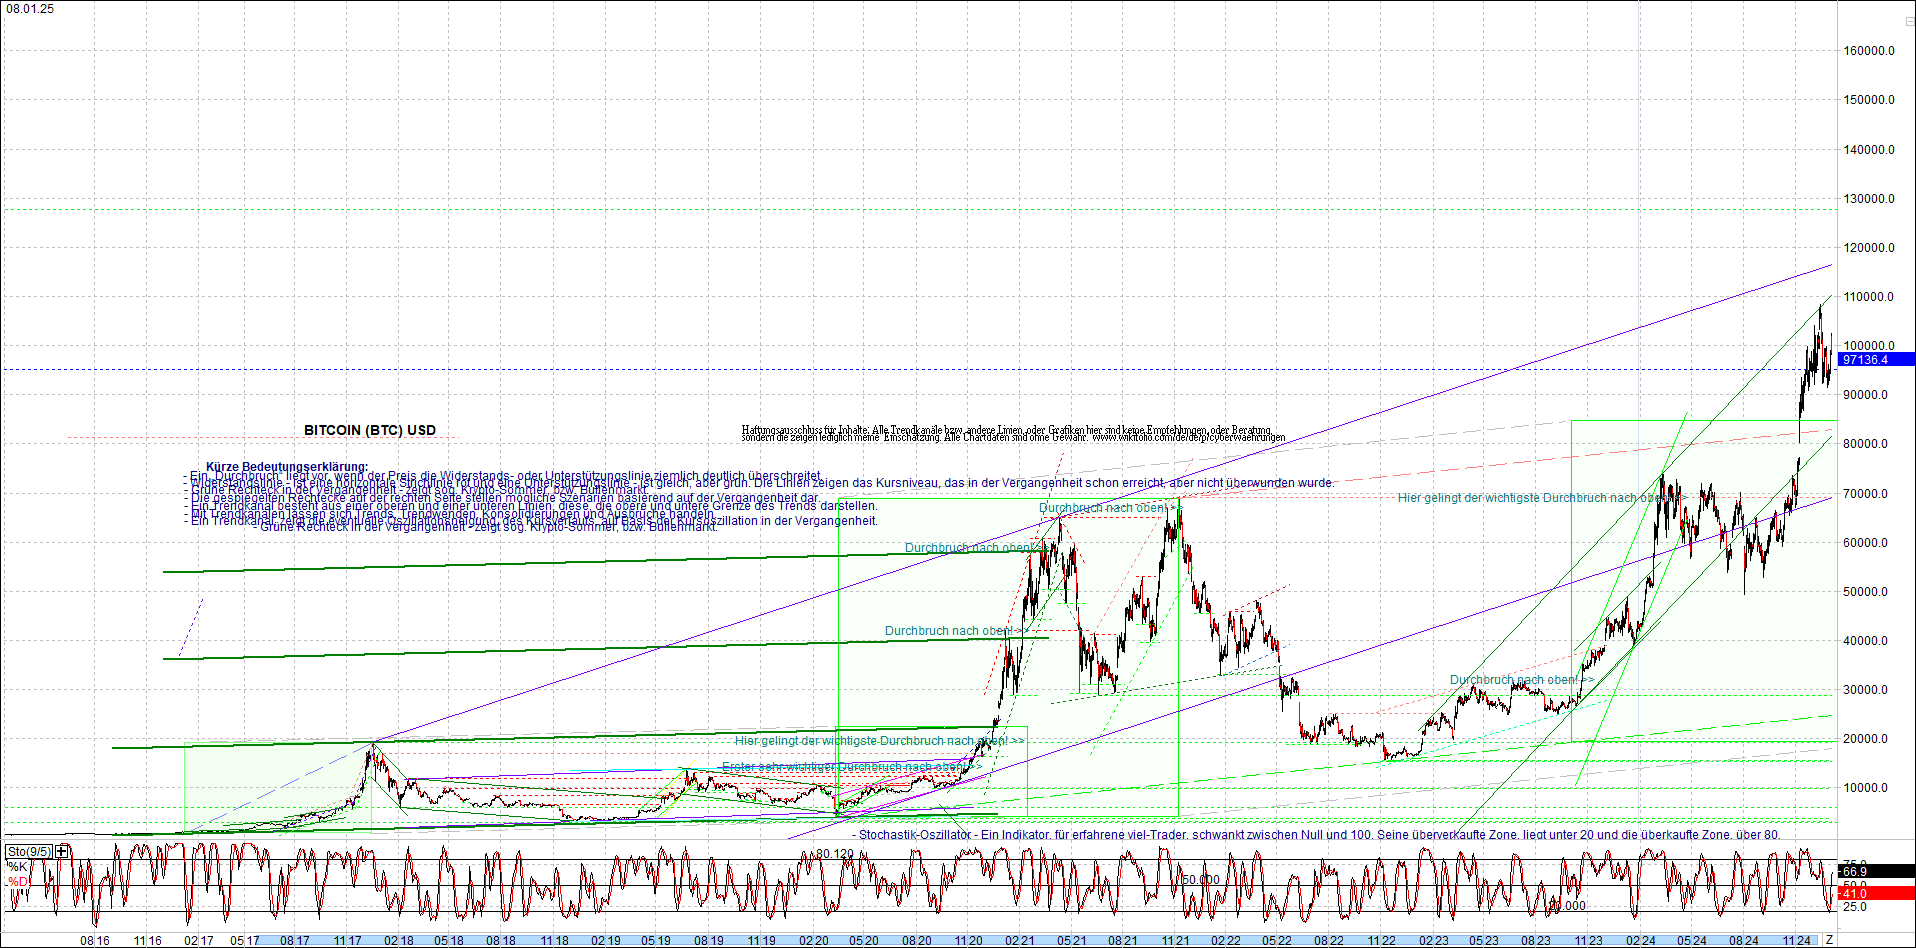Click the 08 16 date label
Viewport: 1916px width, 948px height.
pyautogui.click(x=95, y=941)
